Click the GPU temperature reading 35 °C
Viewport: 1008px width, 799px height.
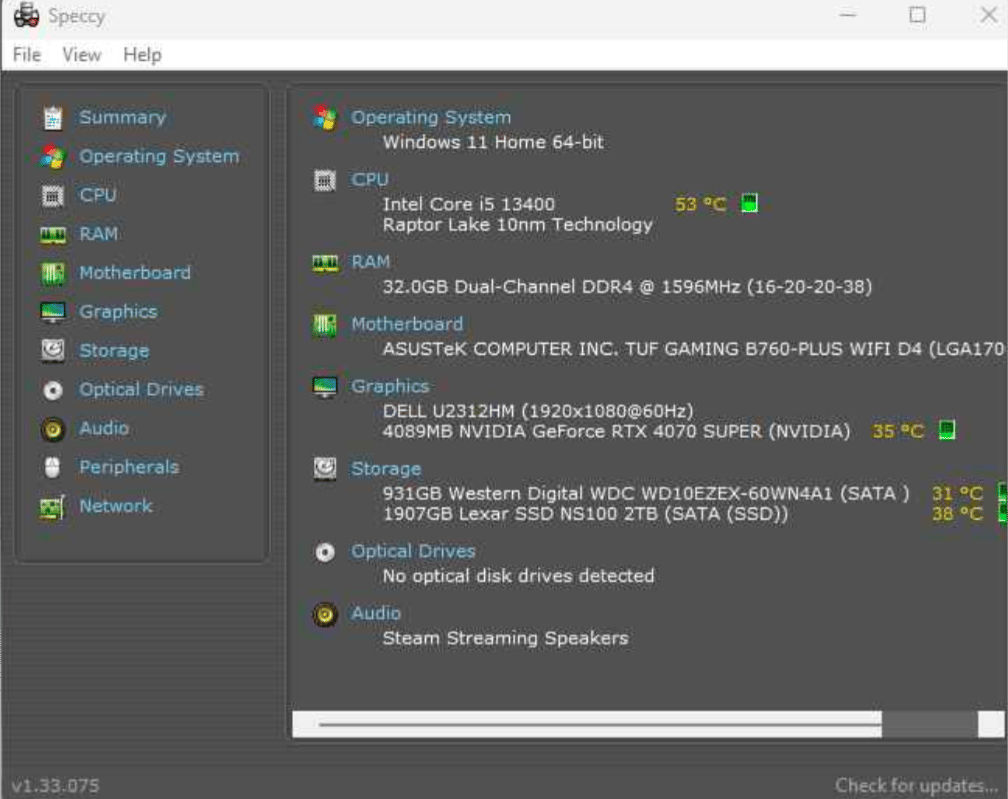(x=898, y=431)
